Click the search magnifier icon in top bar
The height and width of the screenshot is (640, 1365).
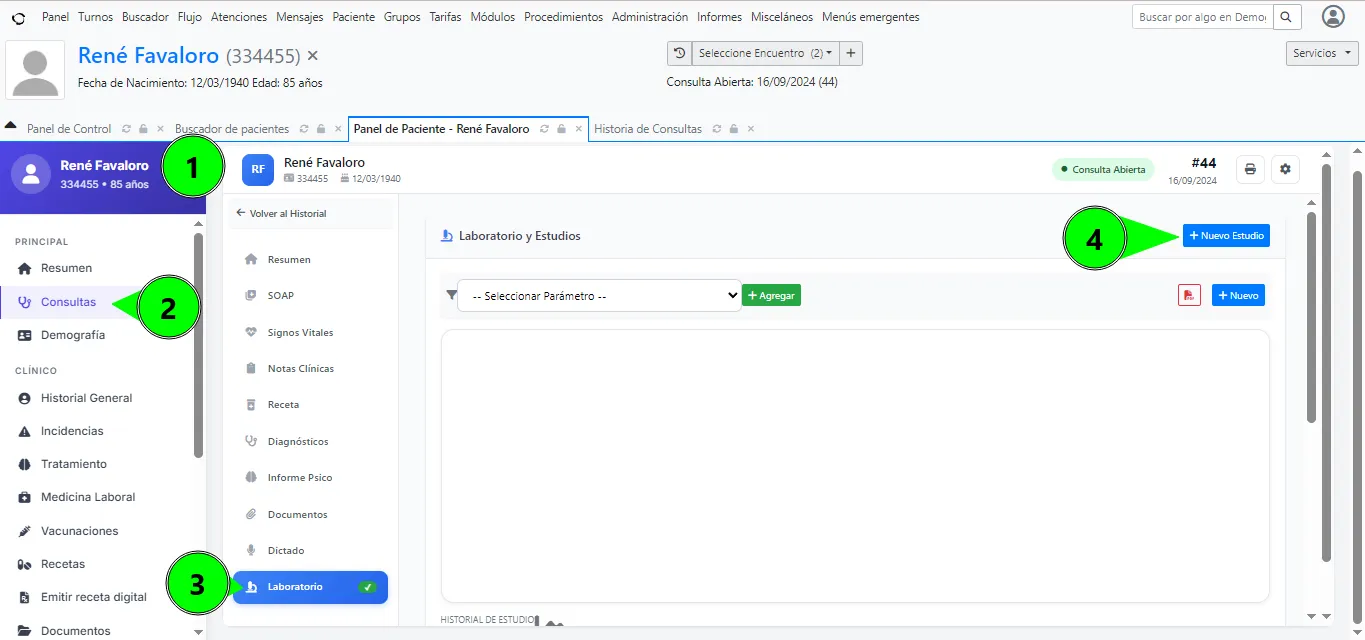pos(1287,17)
